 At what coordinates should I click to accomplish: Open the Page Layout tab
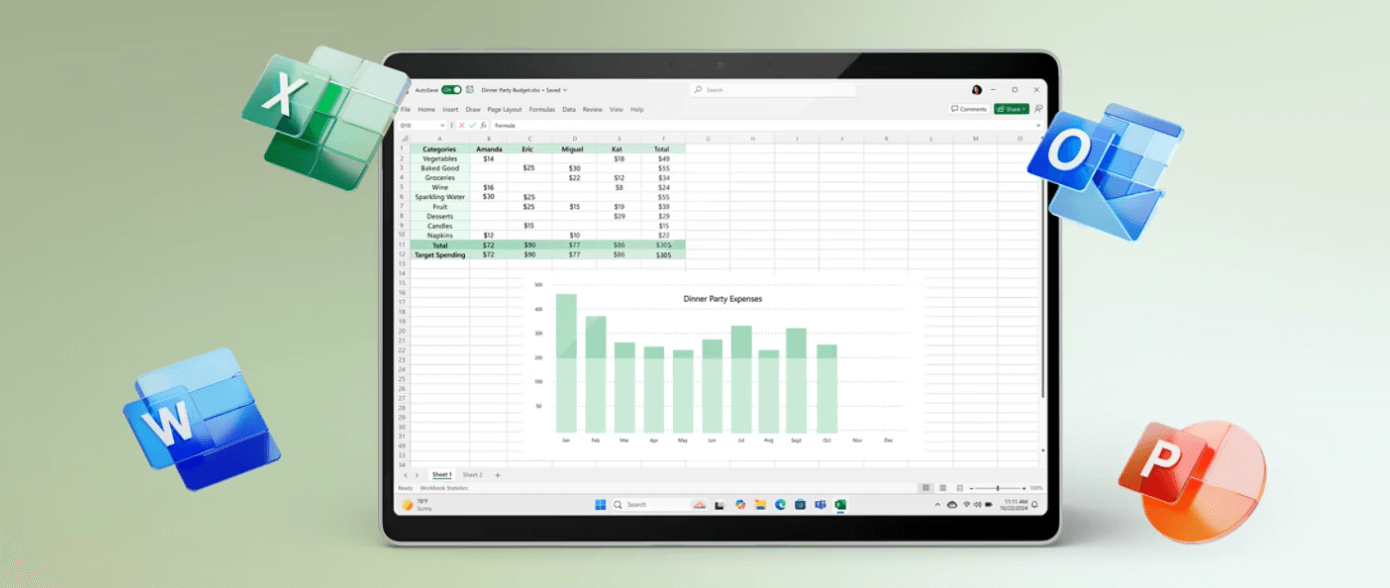click(505, 109)
